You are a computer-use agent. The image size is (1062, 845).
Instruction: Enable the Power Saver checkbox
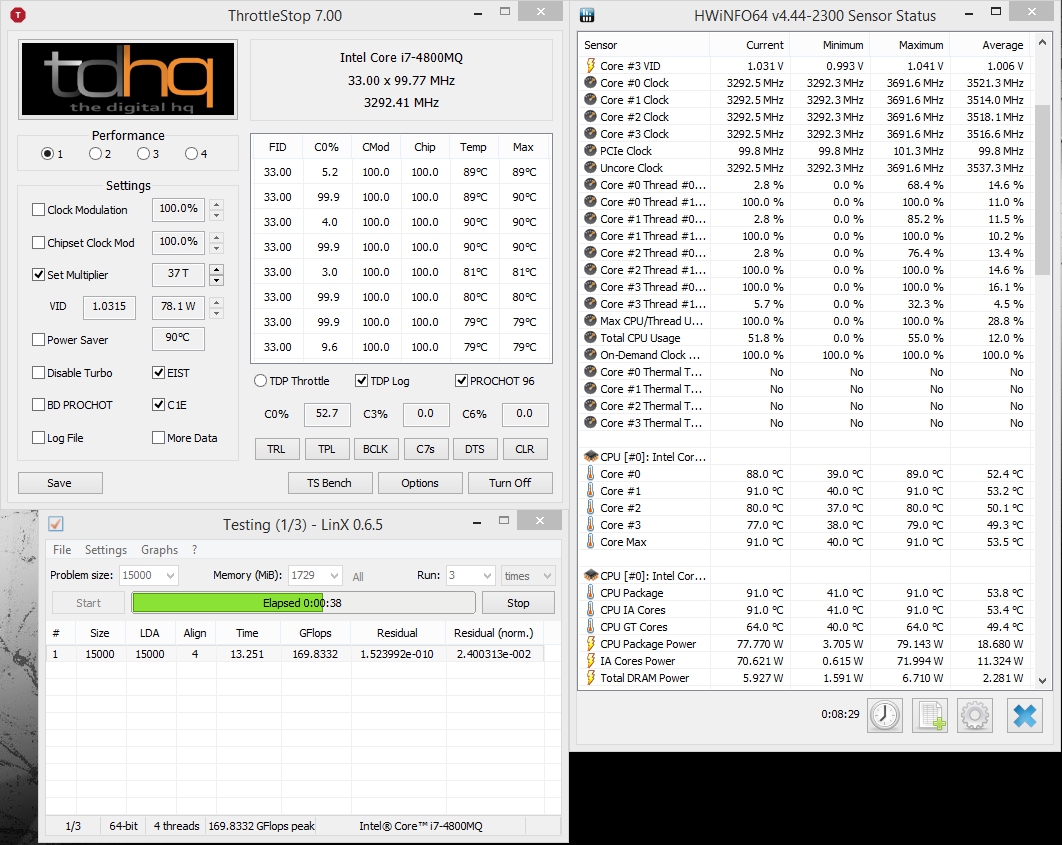(39, 340)
